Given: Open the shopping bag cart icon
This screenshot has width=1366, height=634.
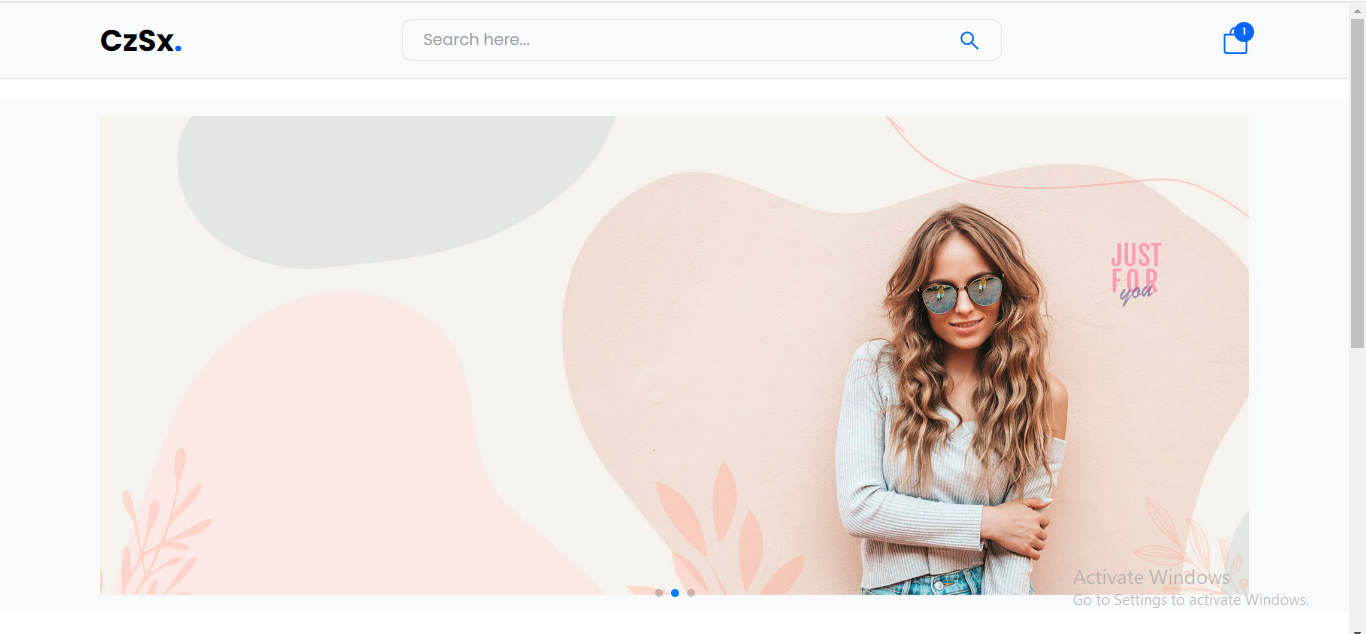Looking at the screenshot, I should pos(1235,42).
